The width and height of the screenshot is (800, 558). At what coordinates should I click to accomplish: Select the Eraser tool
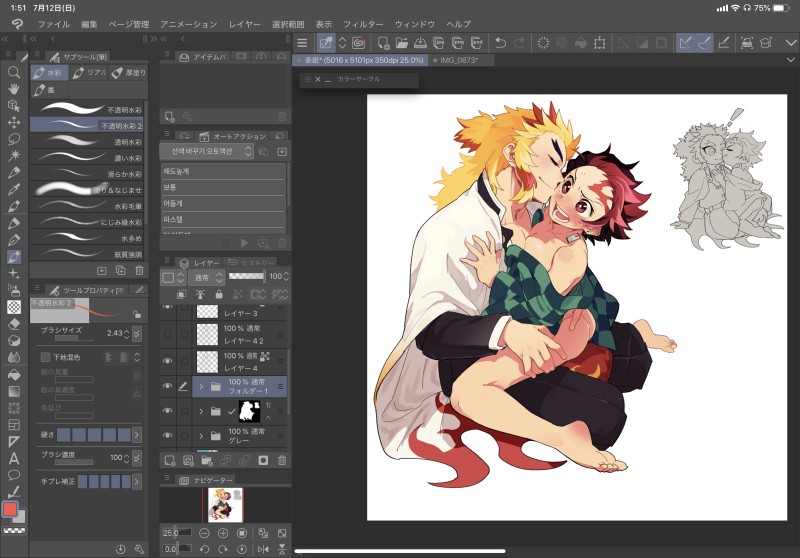tap(14, 323)
